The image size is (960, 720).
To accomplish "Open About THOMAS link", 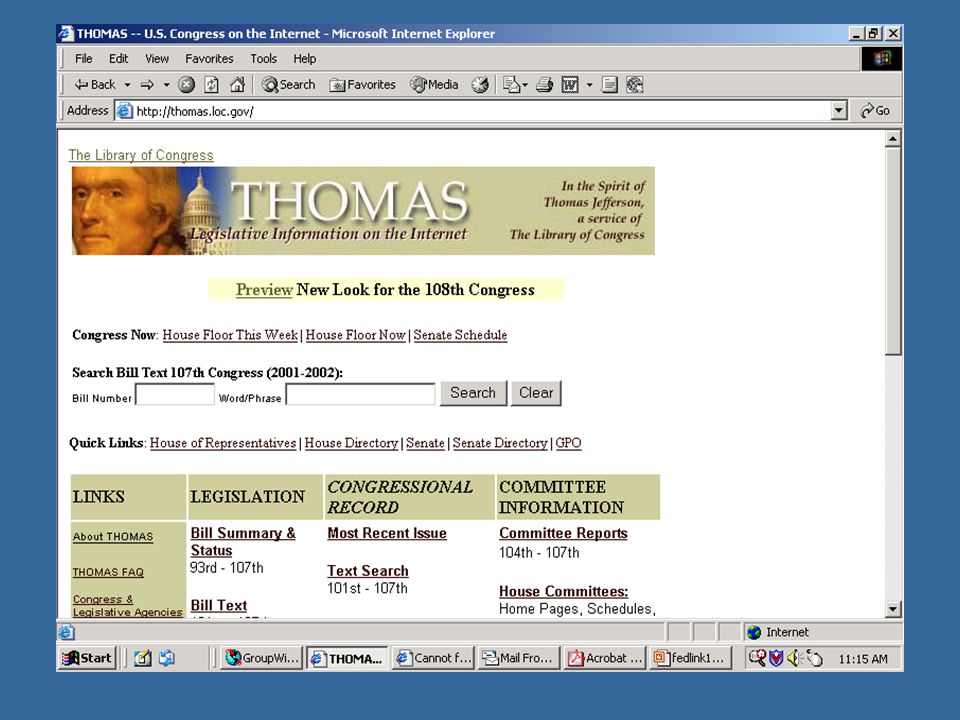I will [x=113, y=537].
